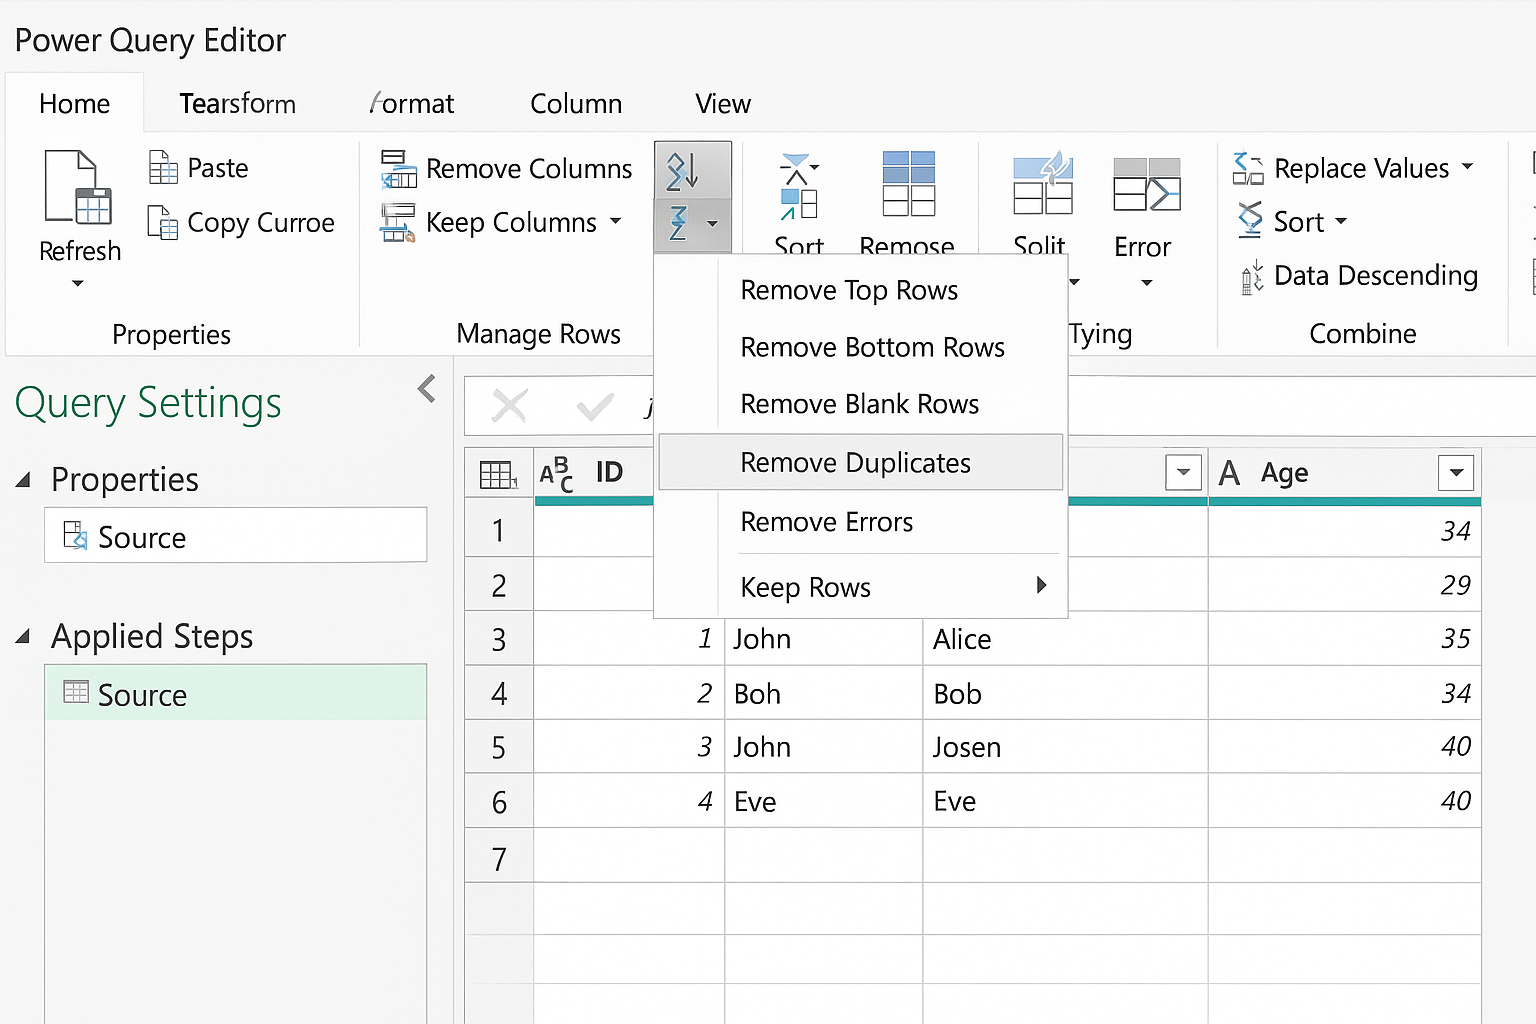
Task: Click the sort descending Z icon
Action: [679, 223]
